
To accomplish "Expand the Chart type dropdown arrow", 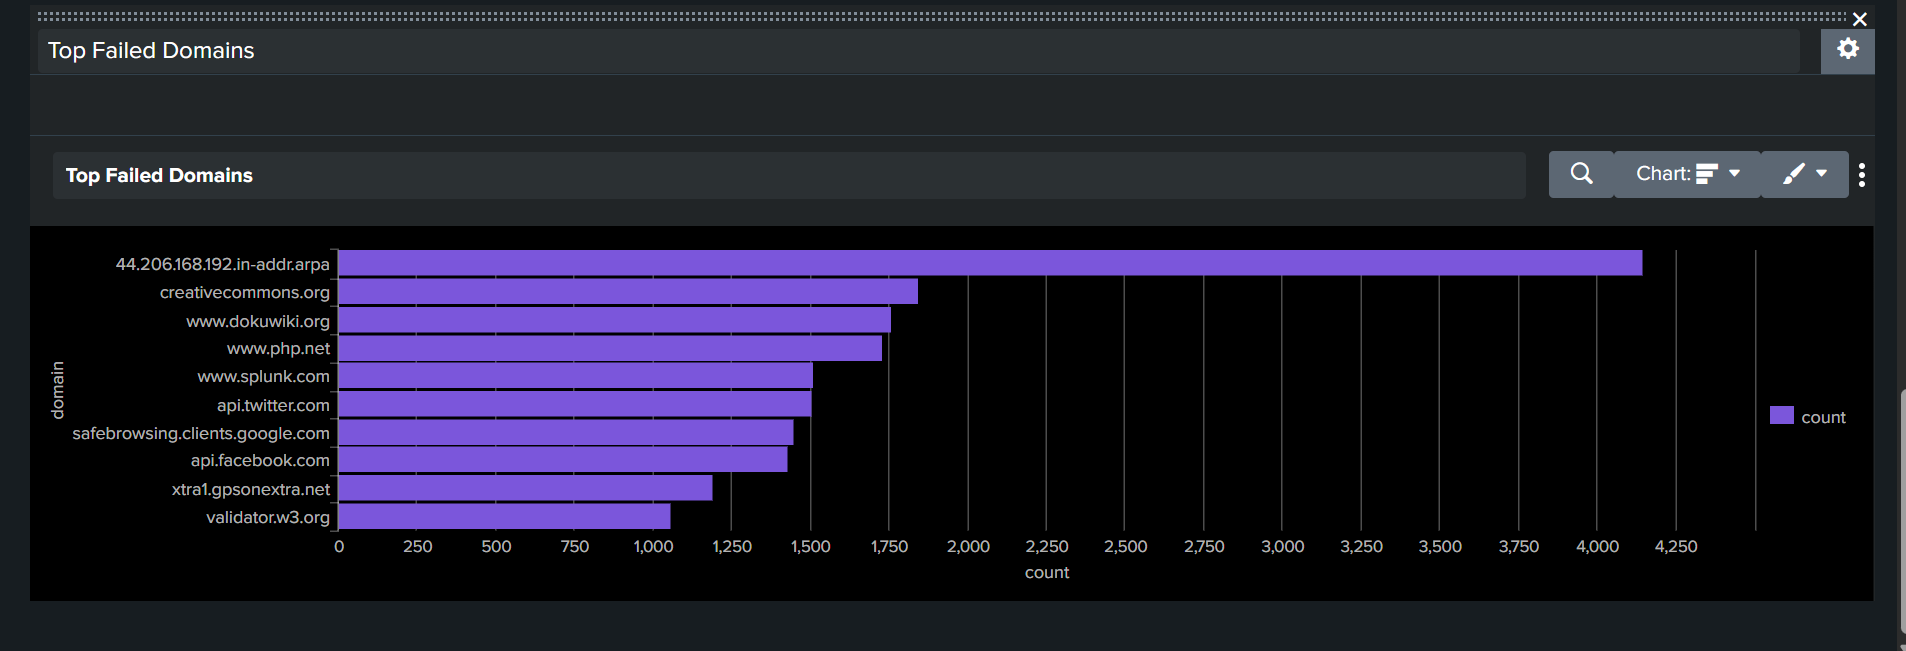I will 1735,174.
